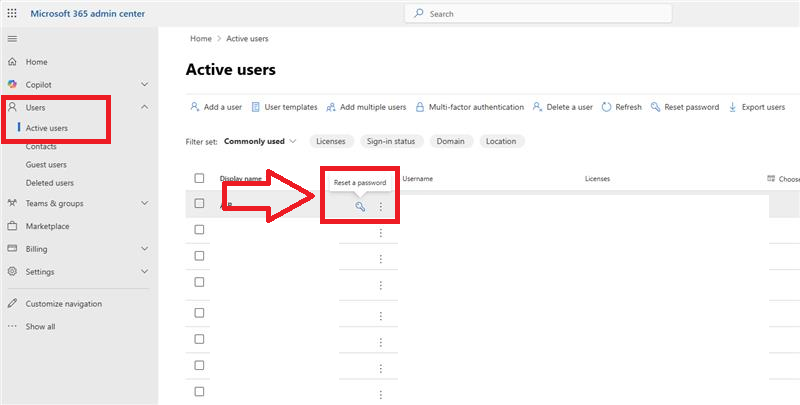This screenshot has height=405, width=800.
Task: Collapse the Users section chevron
Action: click(x=145, y=108)
